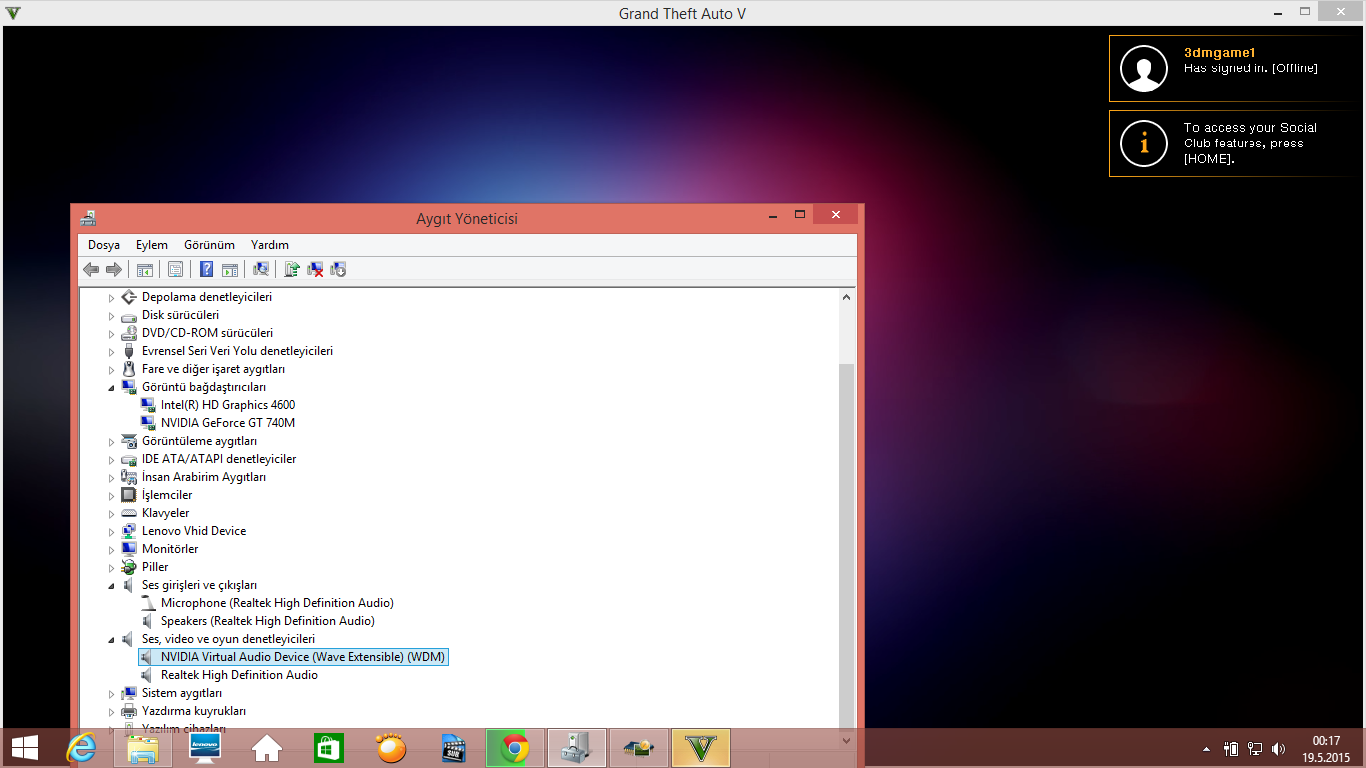Screen dimensions: 1366x768
Task: Open the Yardım menu
Action: (270, 245)
